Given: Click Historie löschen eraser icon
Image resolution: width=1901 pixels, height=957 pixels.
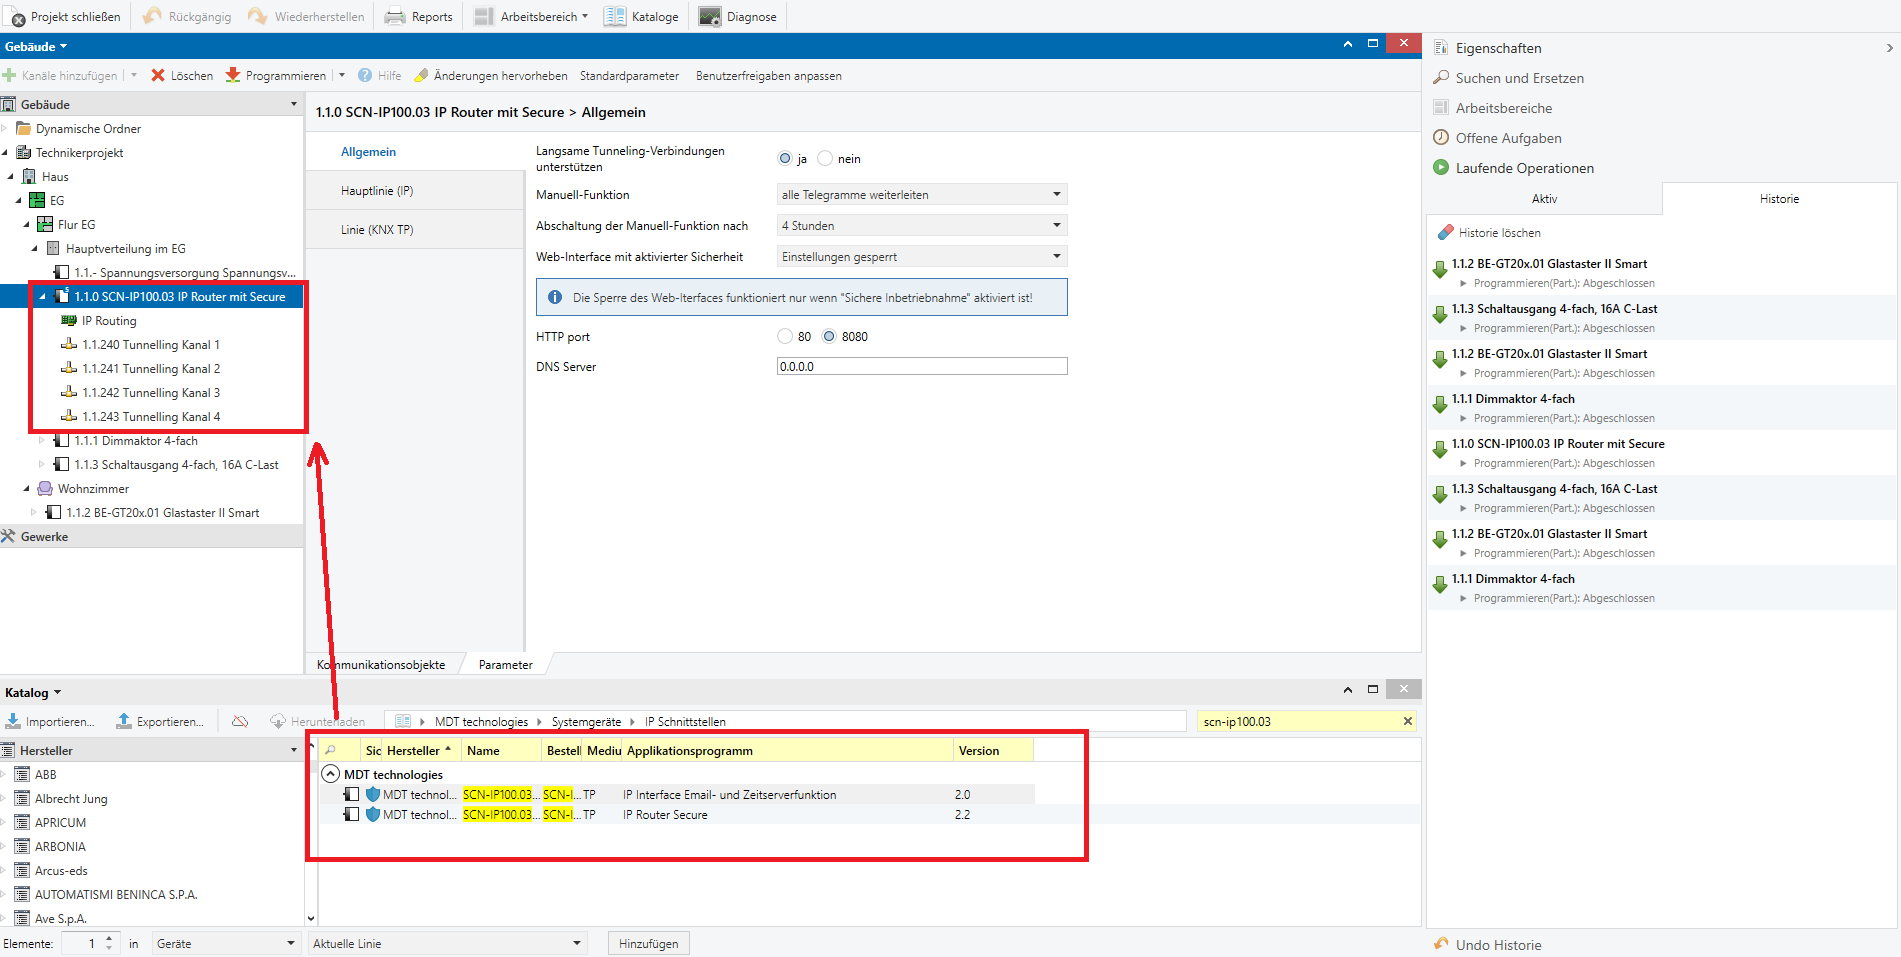Looking at the screenshot, I should pos(1445,232).
